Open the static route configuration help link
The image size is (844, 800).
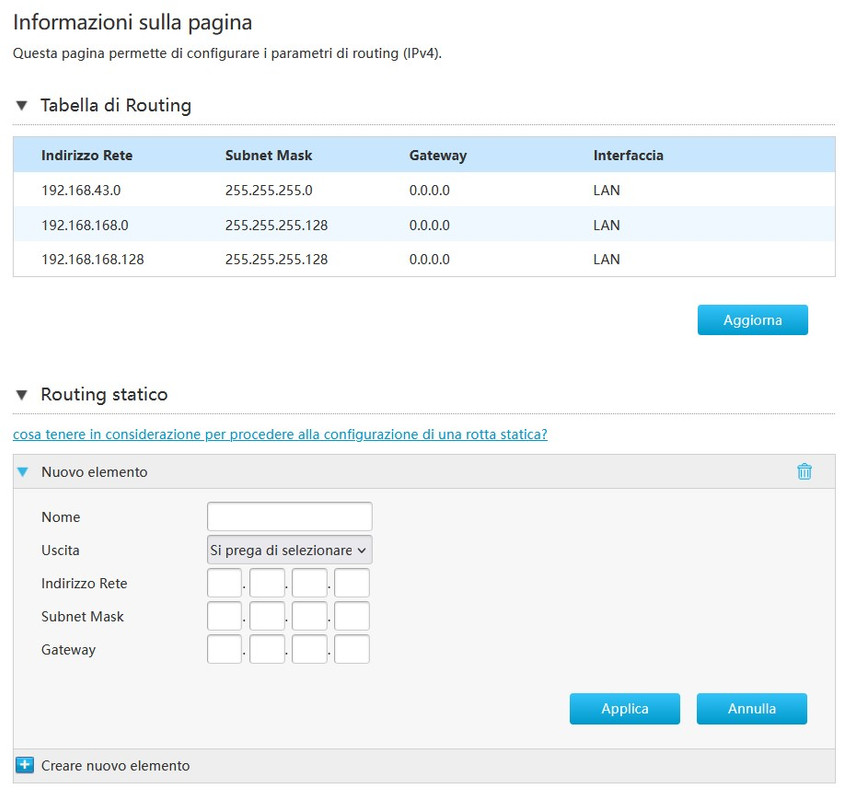[280, 434]
